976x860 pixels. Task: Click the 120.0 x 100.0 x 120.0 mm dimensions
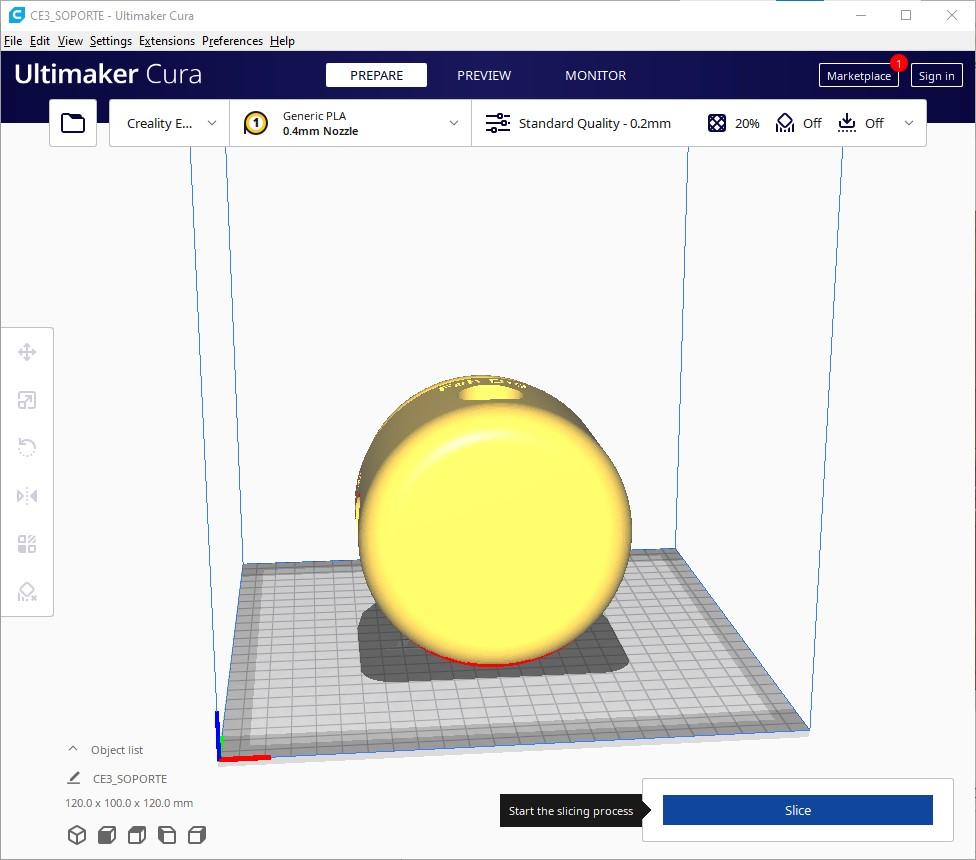[x=129, y=803]
